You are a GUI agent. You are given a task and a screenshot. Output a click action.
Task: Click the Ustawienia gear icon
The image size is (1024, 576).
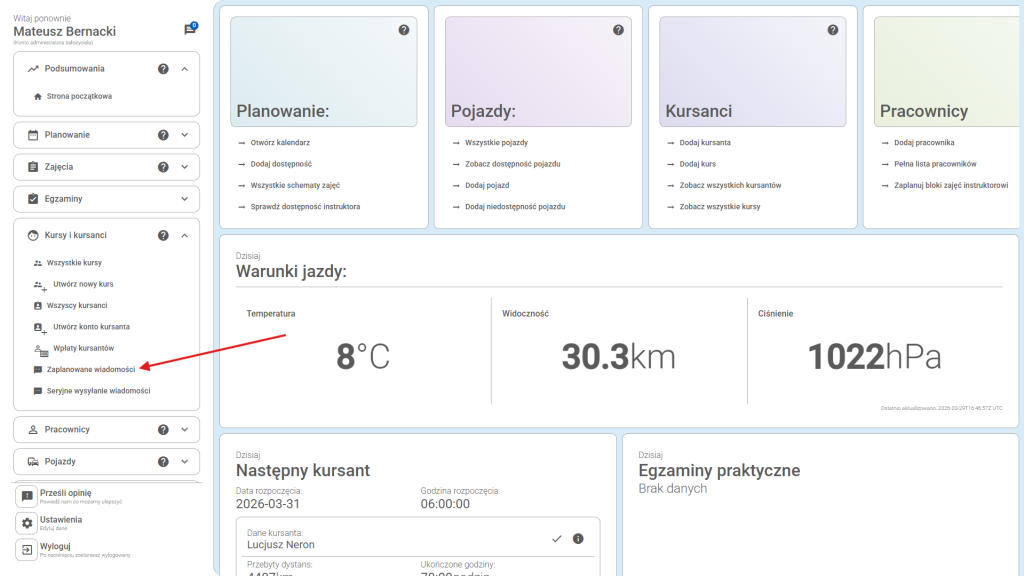[27, 523]
